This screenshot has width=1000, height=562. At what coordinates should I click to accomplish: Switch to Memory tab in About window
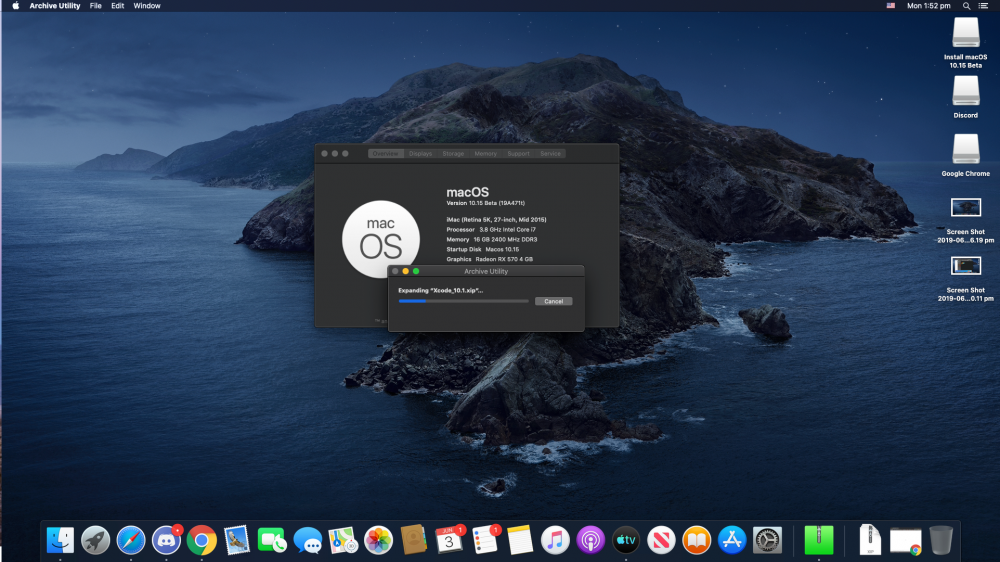(x=485, y=154)
